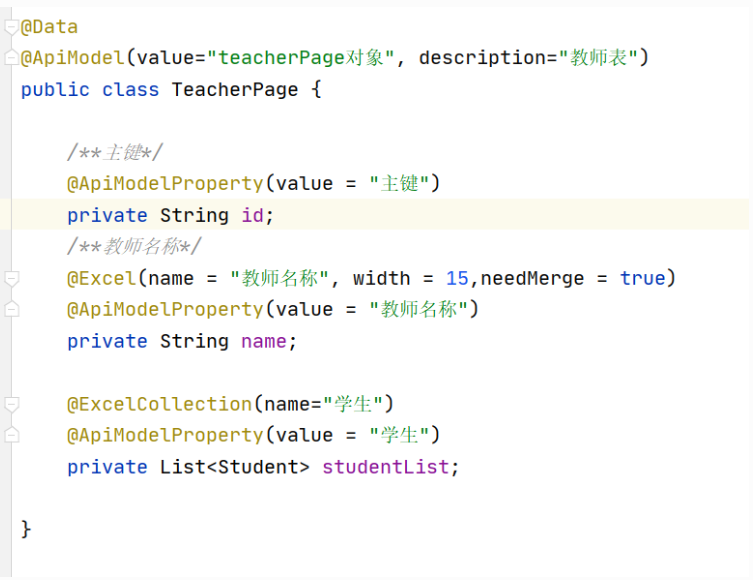
Task: Click the @ApiModel annotation name
Action: [73, 58]
